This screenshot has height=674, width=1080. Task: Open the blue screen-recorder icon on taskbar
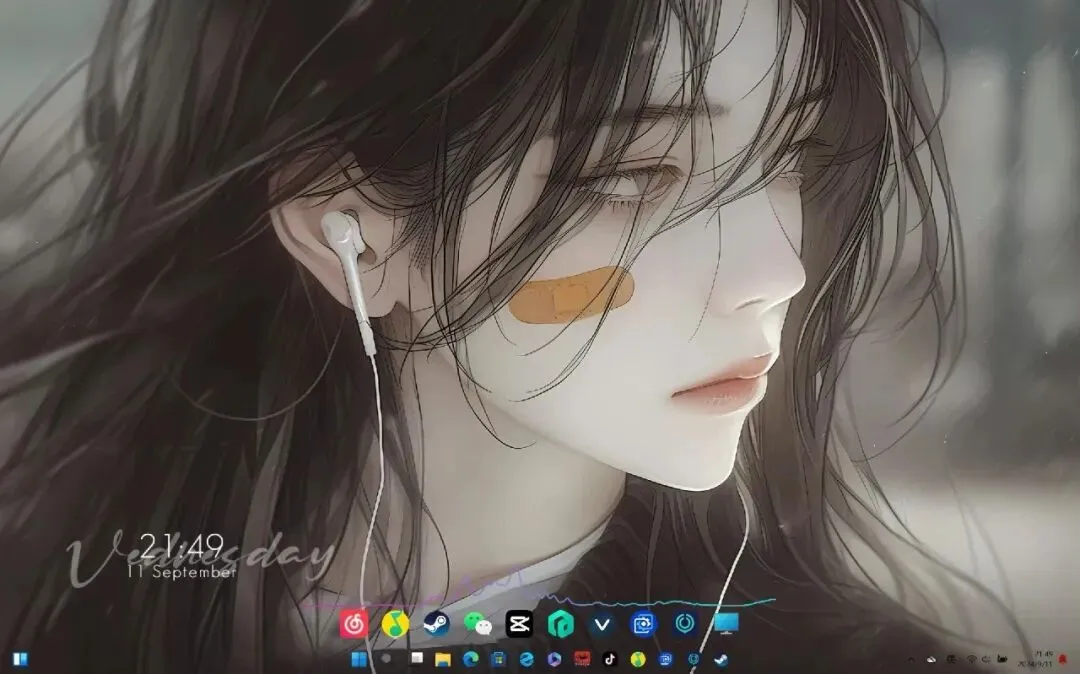665,660
